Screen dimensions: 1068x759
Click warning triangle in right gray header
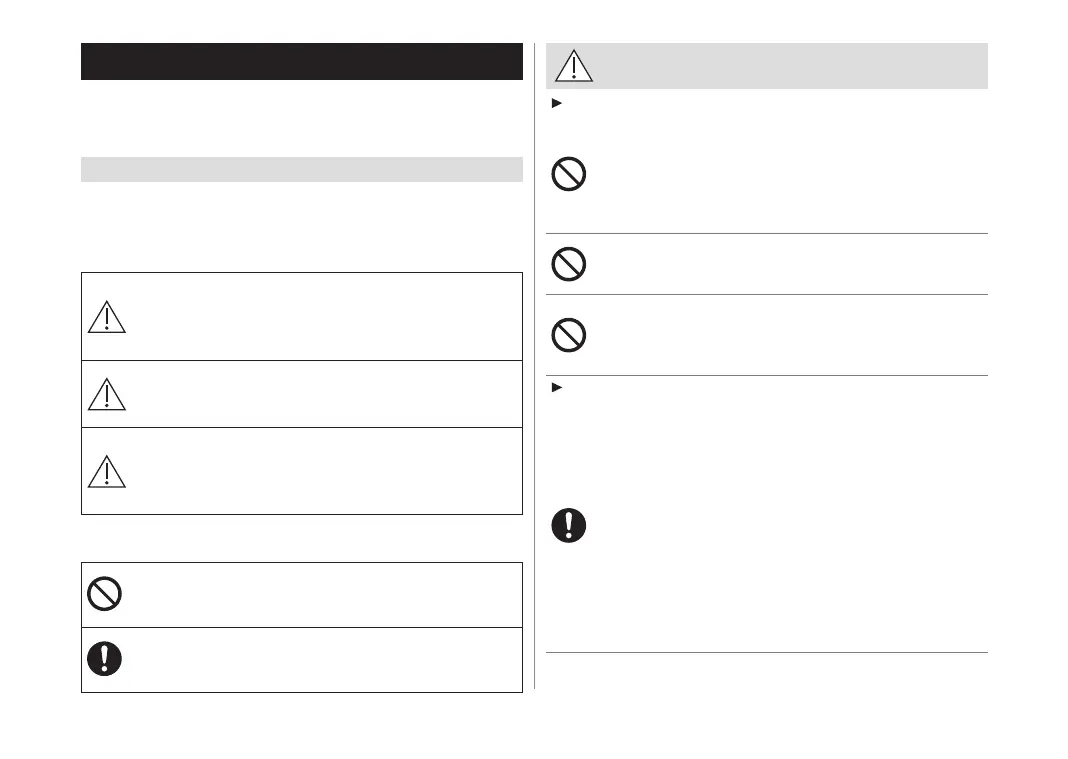[x=573, y=66]
